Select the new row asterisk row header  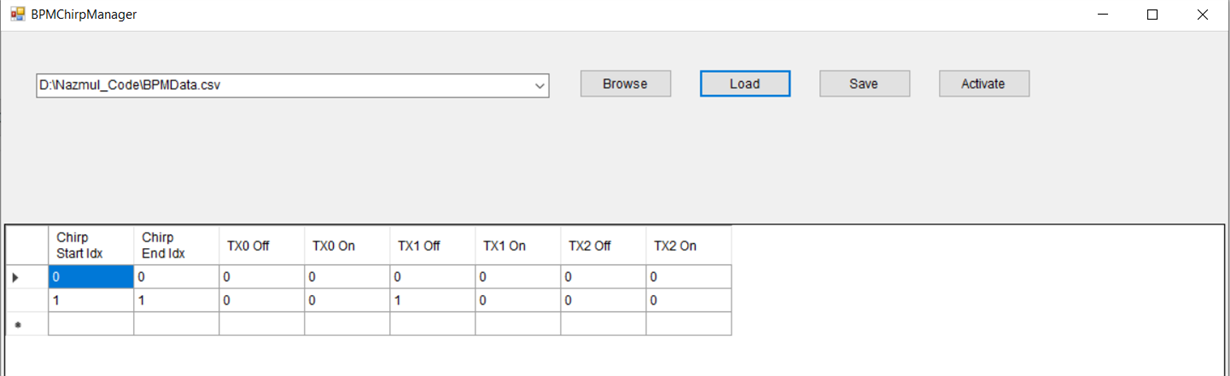(27, 324)
